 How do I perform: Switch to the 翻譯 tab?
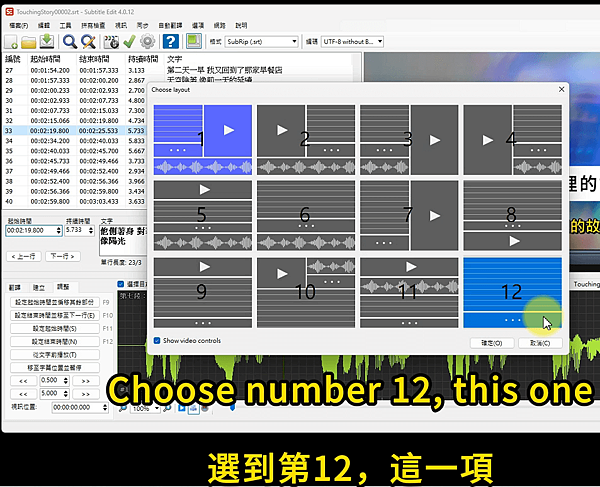(x=15, y=287)
